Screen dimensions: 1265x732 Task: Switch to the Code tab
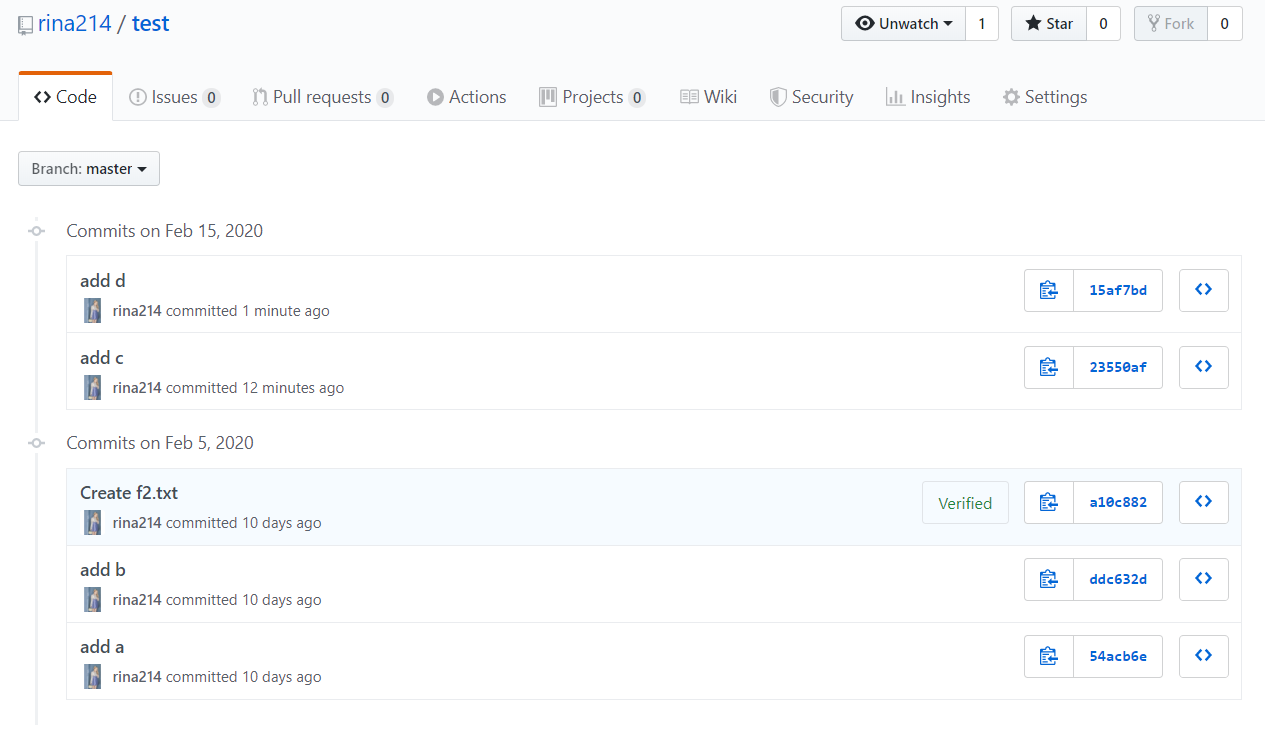pos(65,97)
